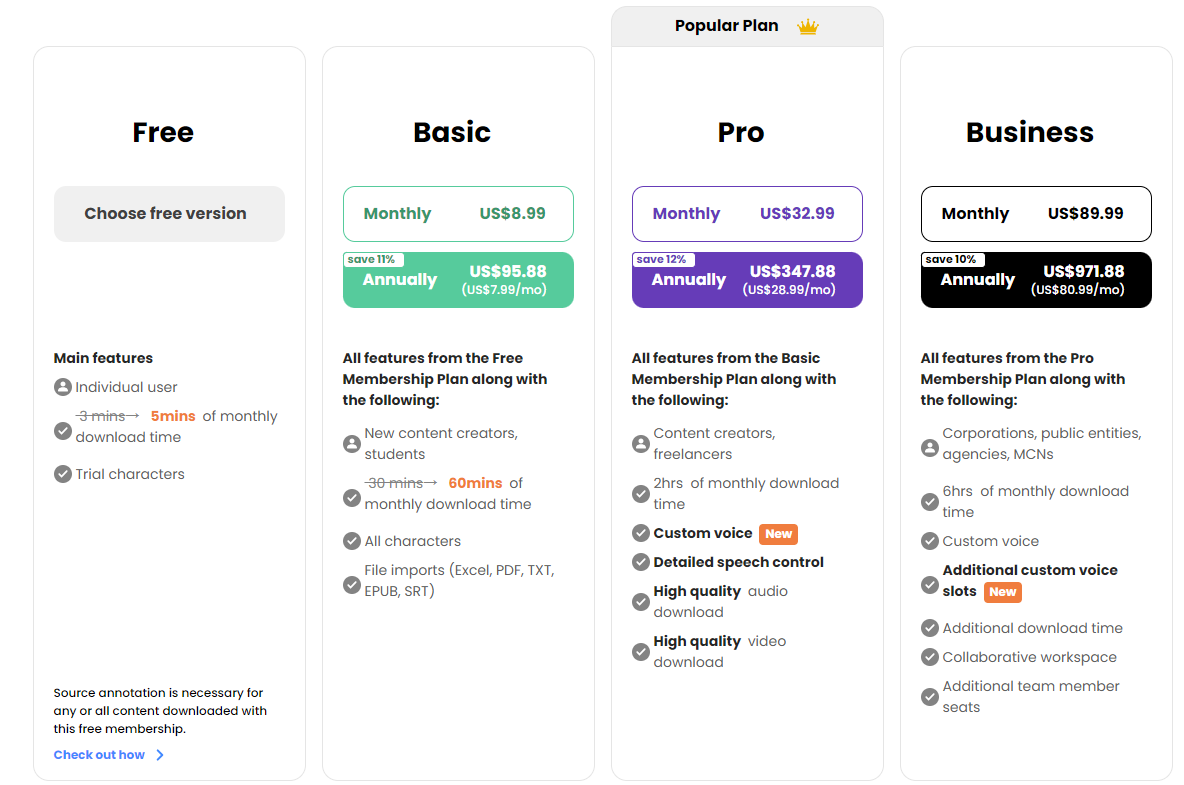Choose Business Monthly US$89.99 plan
Screen dimensions: 1184x785
[x=1036, y=214]
